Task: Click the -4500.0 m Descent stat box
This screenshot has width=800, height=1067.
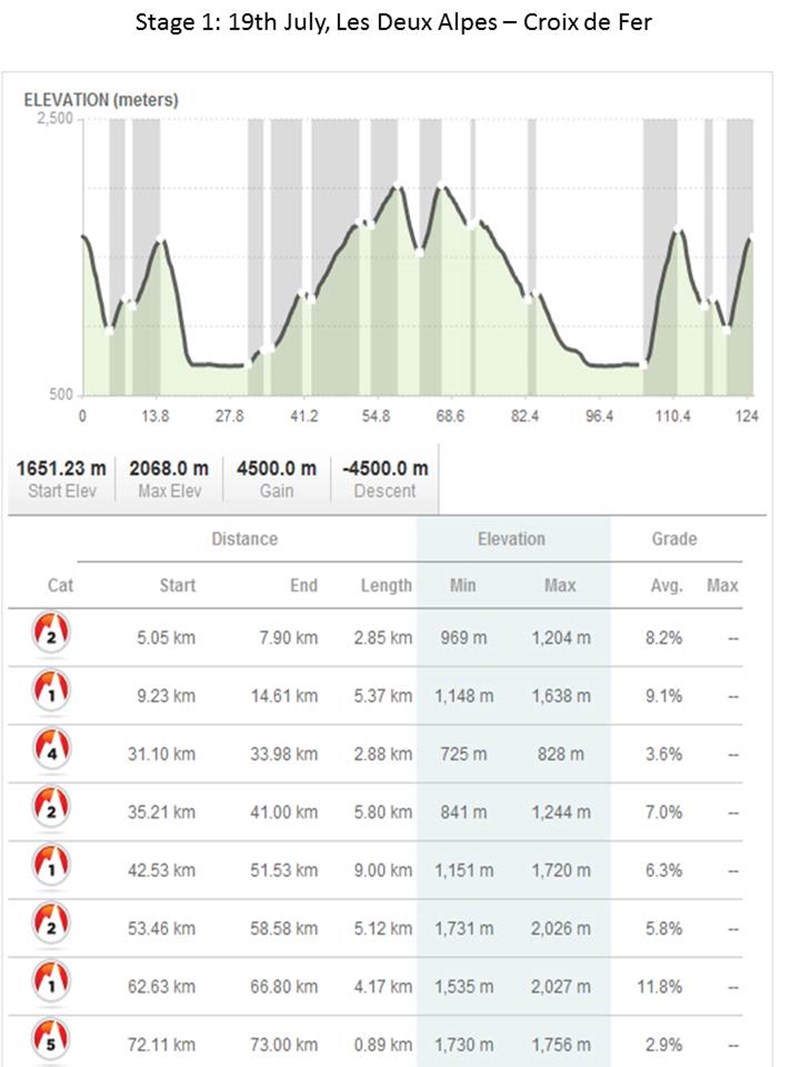Action: click(385, 479)
